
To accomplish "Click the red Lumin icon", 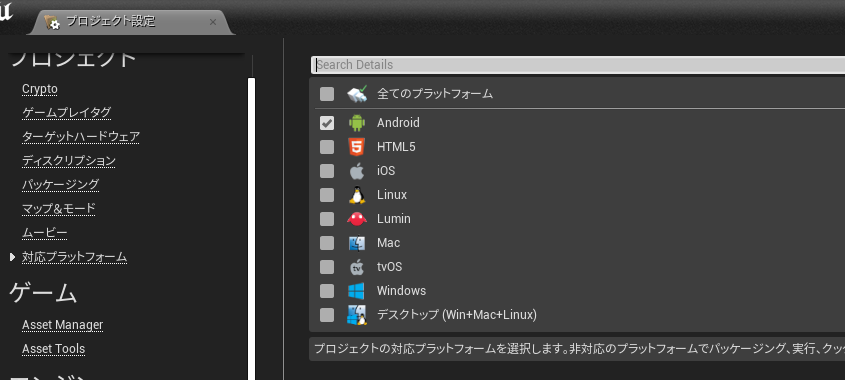I will (x=357, y=219).
